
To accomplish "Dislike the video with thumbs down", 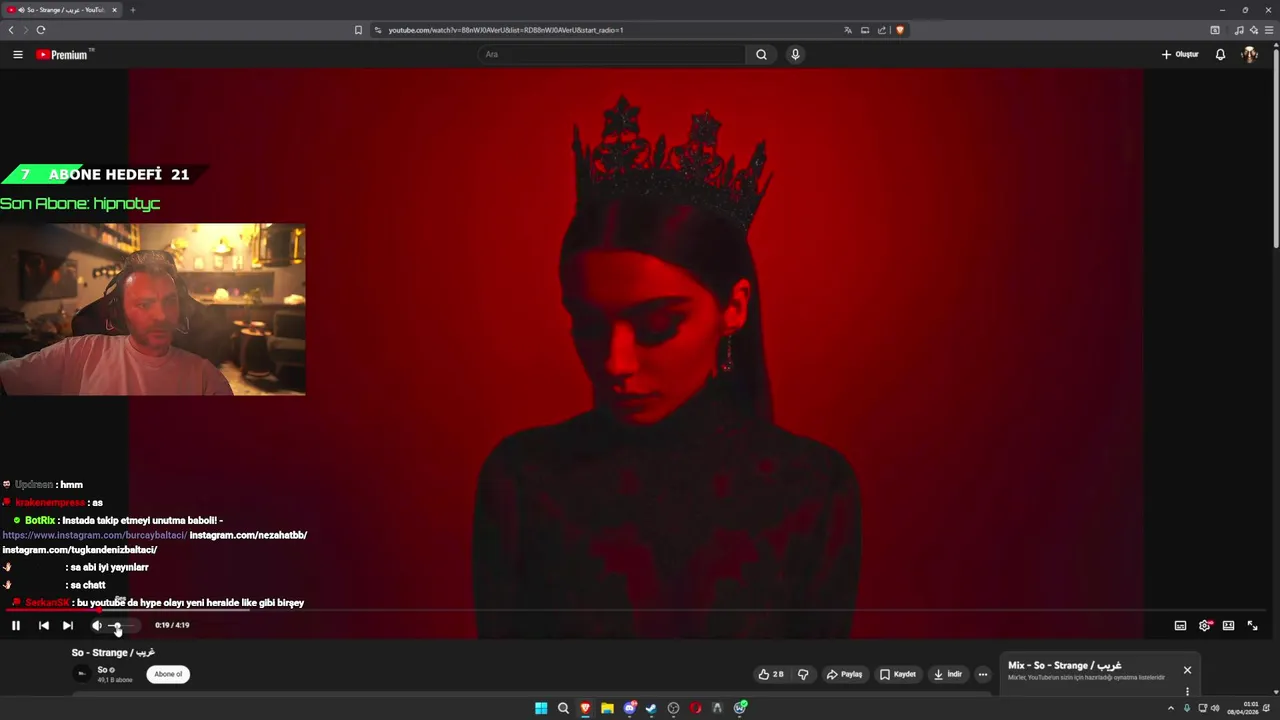I will click(803, 675).
